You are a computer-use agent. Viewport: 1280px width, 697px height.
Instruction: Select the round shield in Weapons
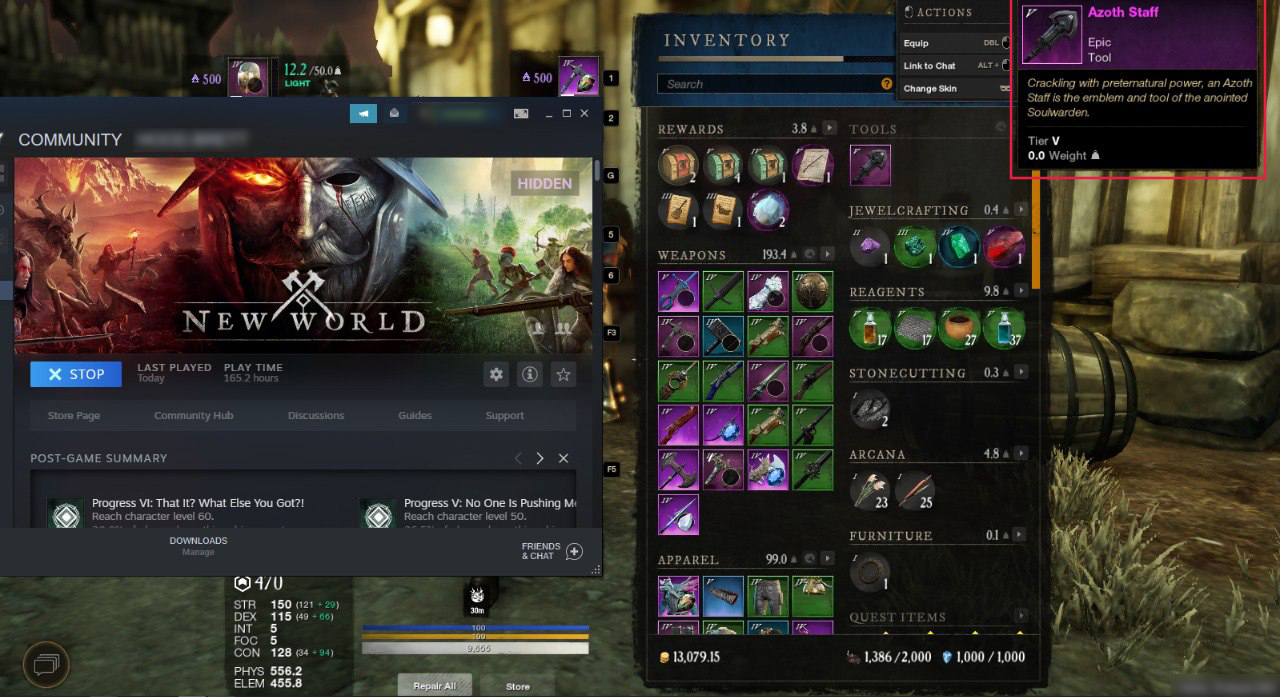coord(813,291)
